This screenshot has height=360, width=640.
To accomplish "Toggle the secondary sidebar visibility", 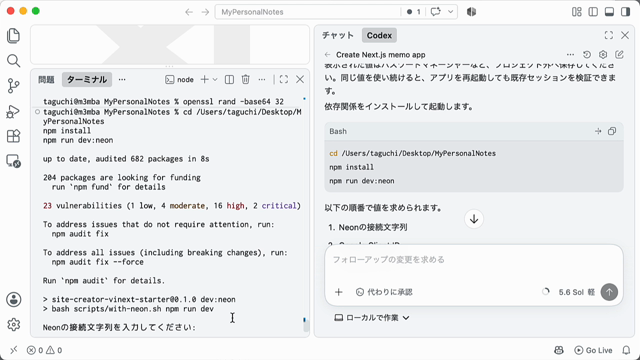I will pyautogui.click(x=626, y=12).
